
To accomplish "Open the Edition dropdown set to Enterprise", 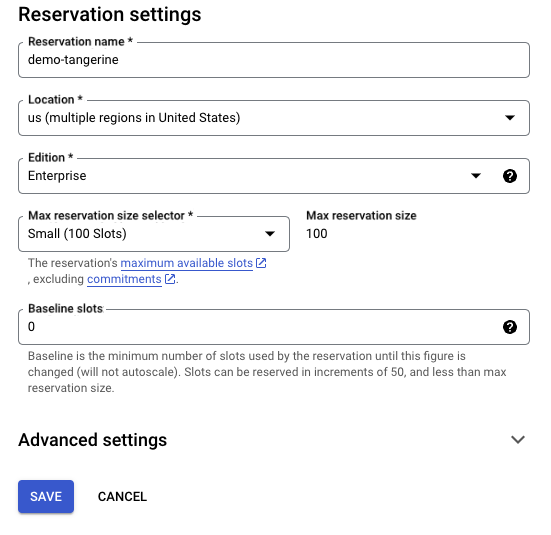I will click(x=274, y=176).
